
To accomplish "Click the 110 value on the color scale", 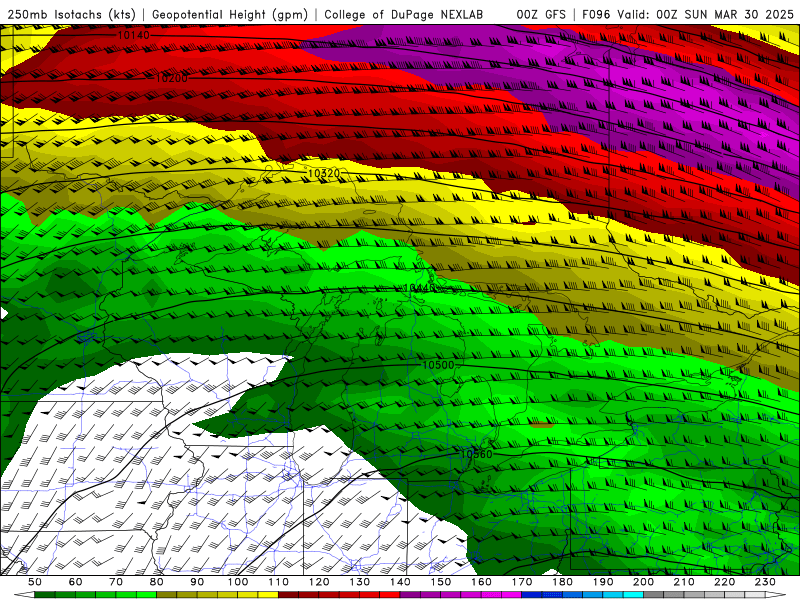I will 279,582.
